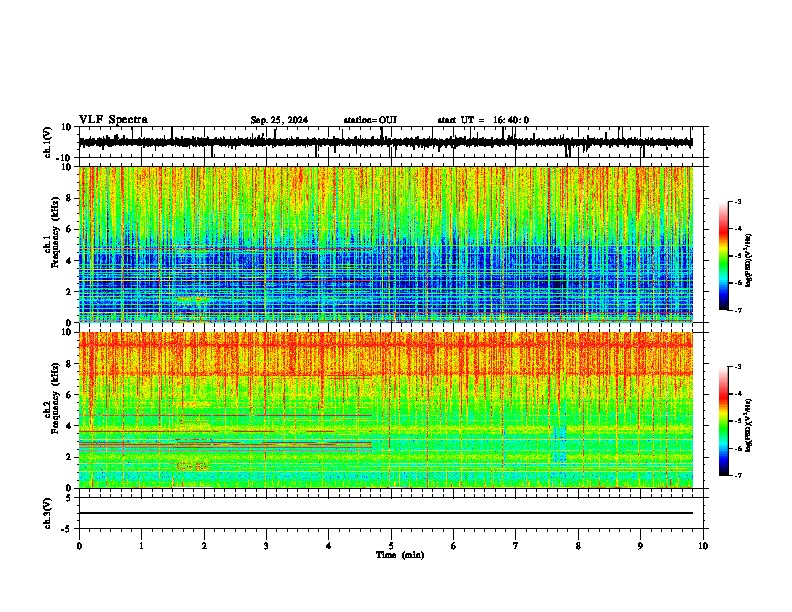
Task: Click the "station=OUI" header label
Action: coord(370,120)
